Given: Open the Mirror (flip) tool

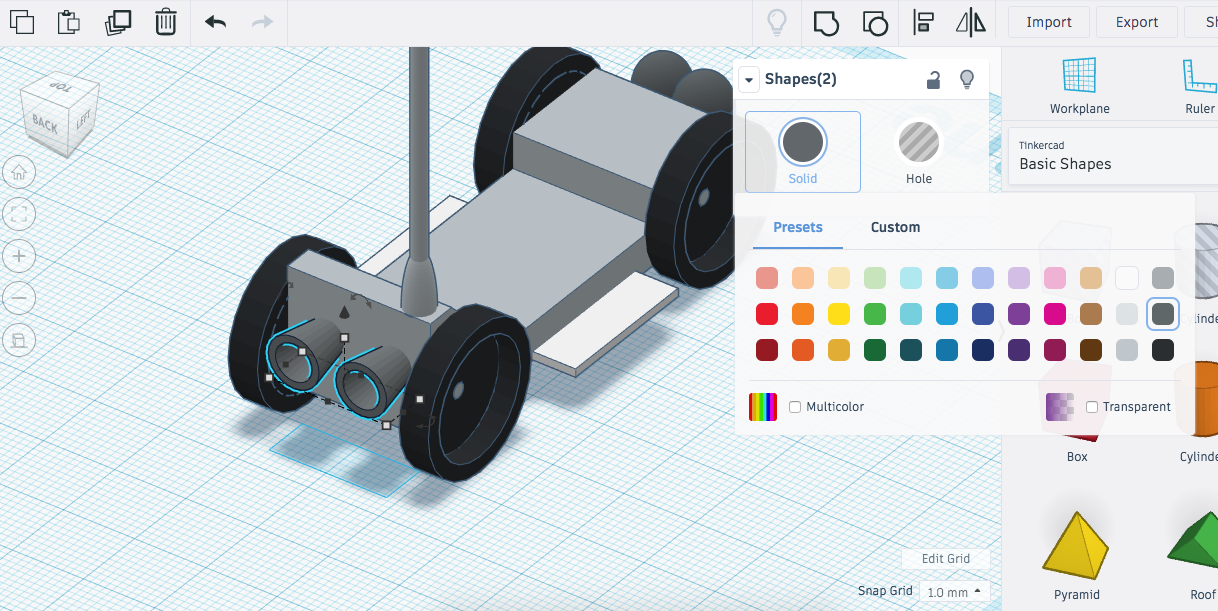Looking at the screenshot, I should click(x=970, y=22).
